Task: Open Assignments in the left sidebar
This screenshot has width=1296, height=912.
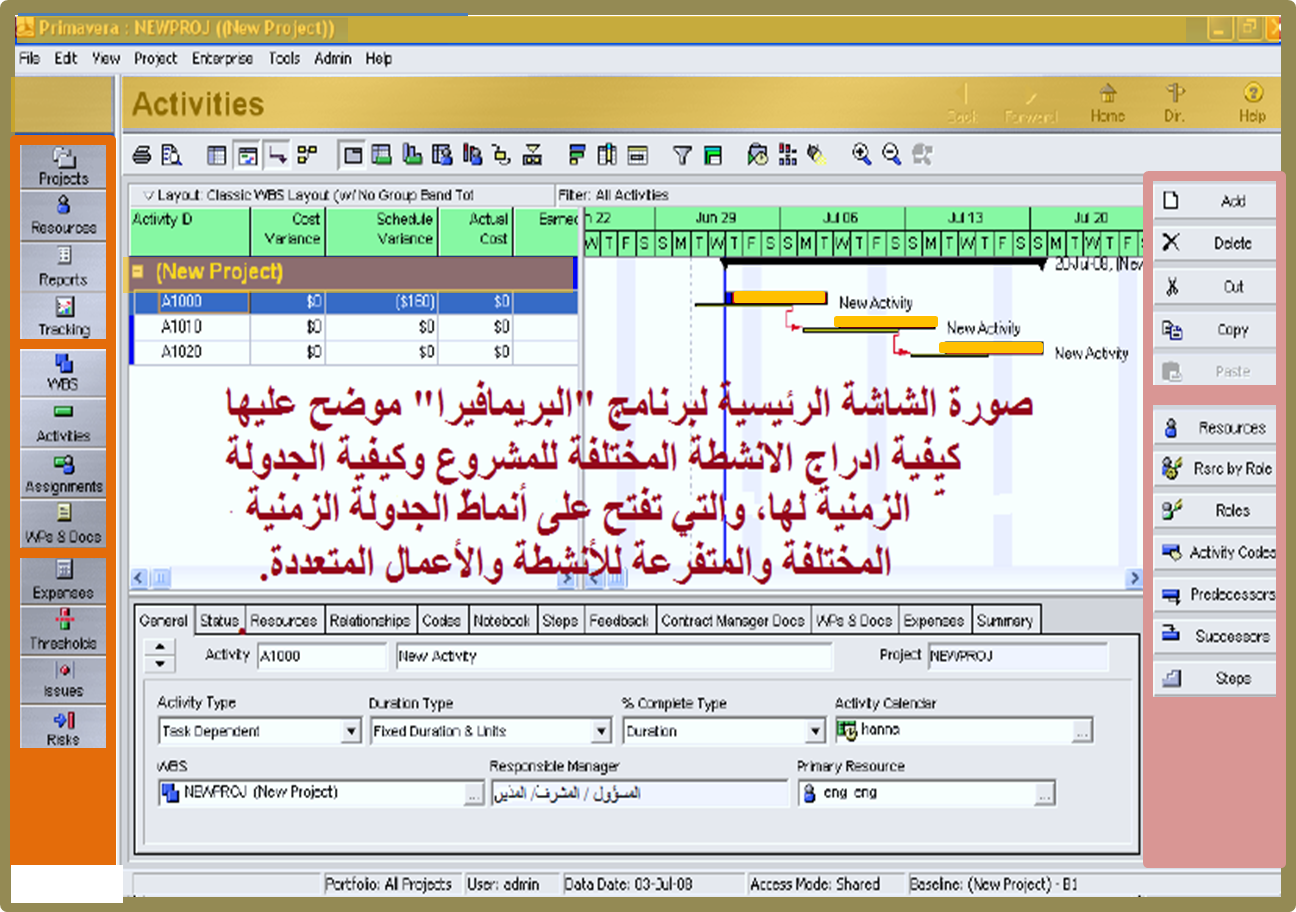Action: (63, 474)
